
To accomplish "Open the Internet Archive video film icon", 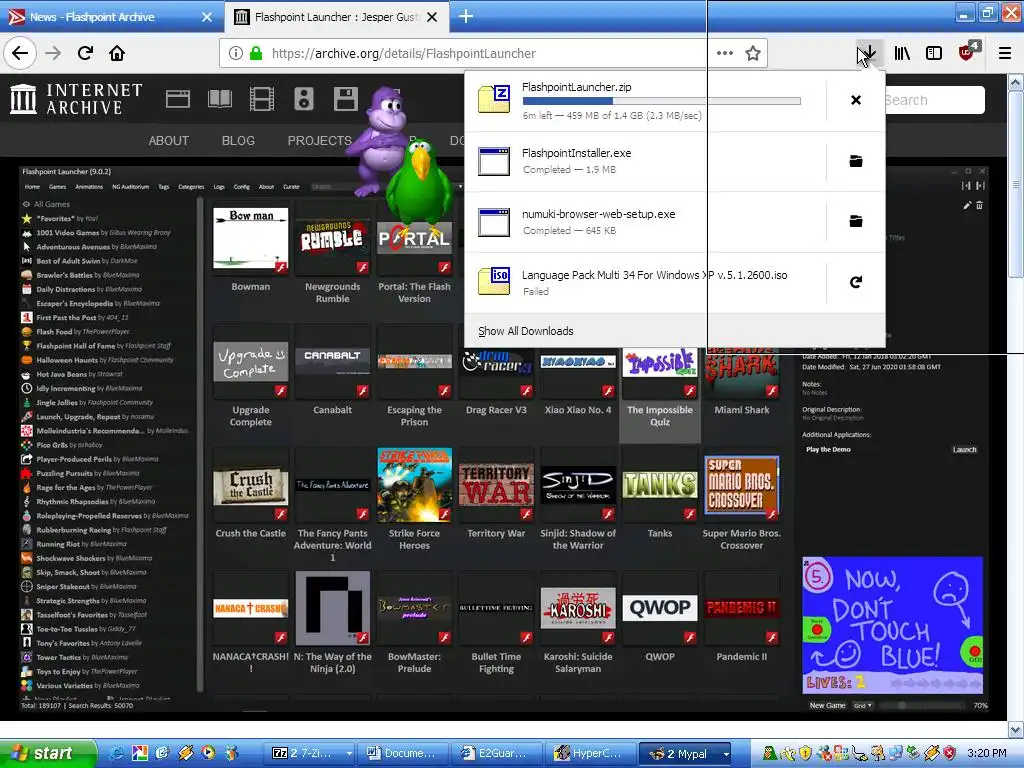I will click(262, 99).
